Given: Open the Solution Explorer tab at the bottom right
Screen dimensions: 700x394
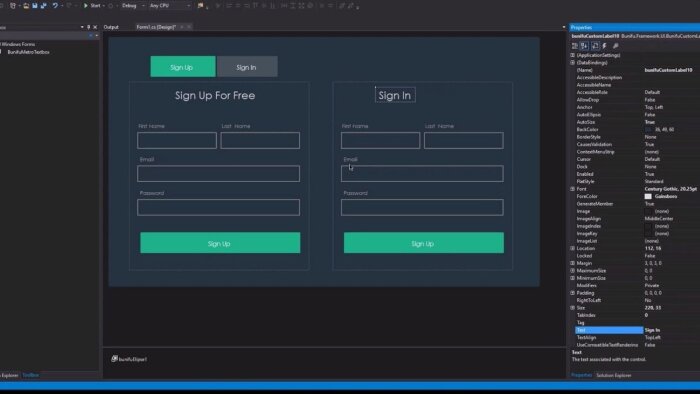Looking at the screenshot, I should pyautogui.click(x=614, y=375).
